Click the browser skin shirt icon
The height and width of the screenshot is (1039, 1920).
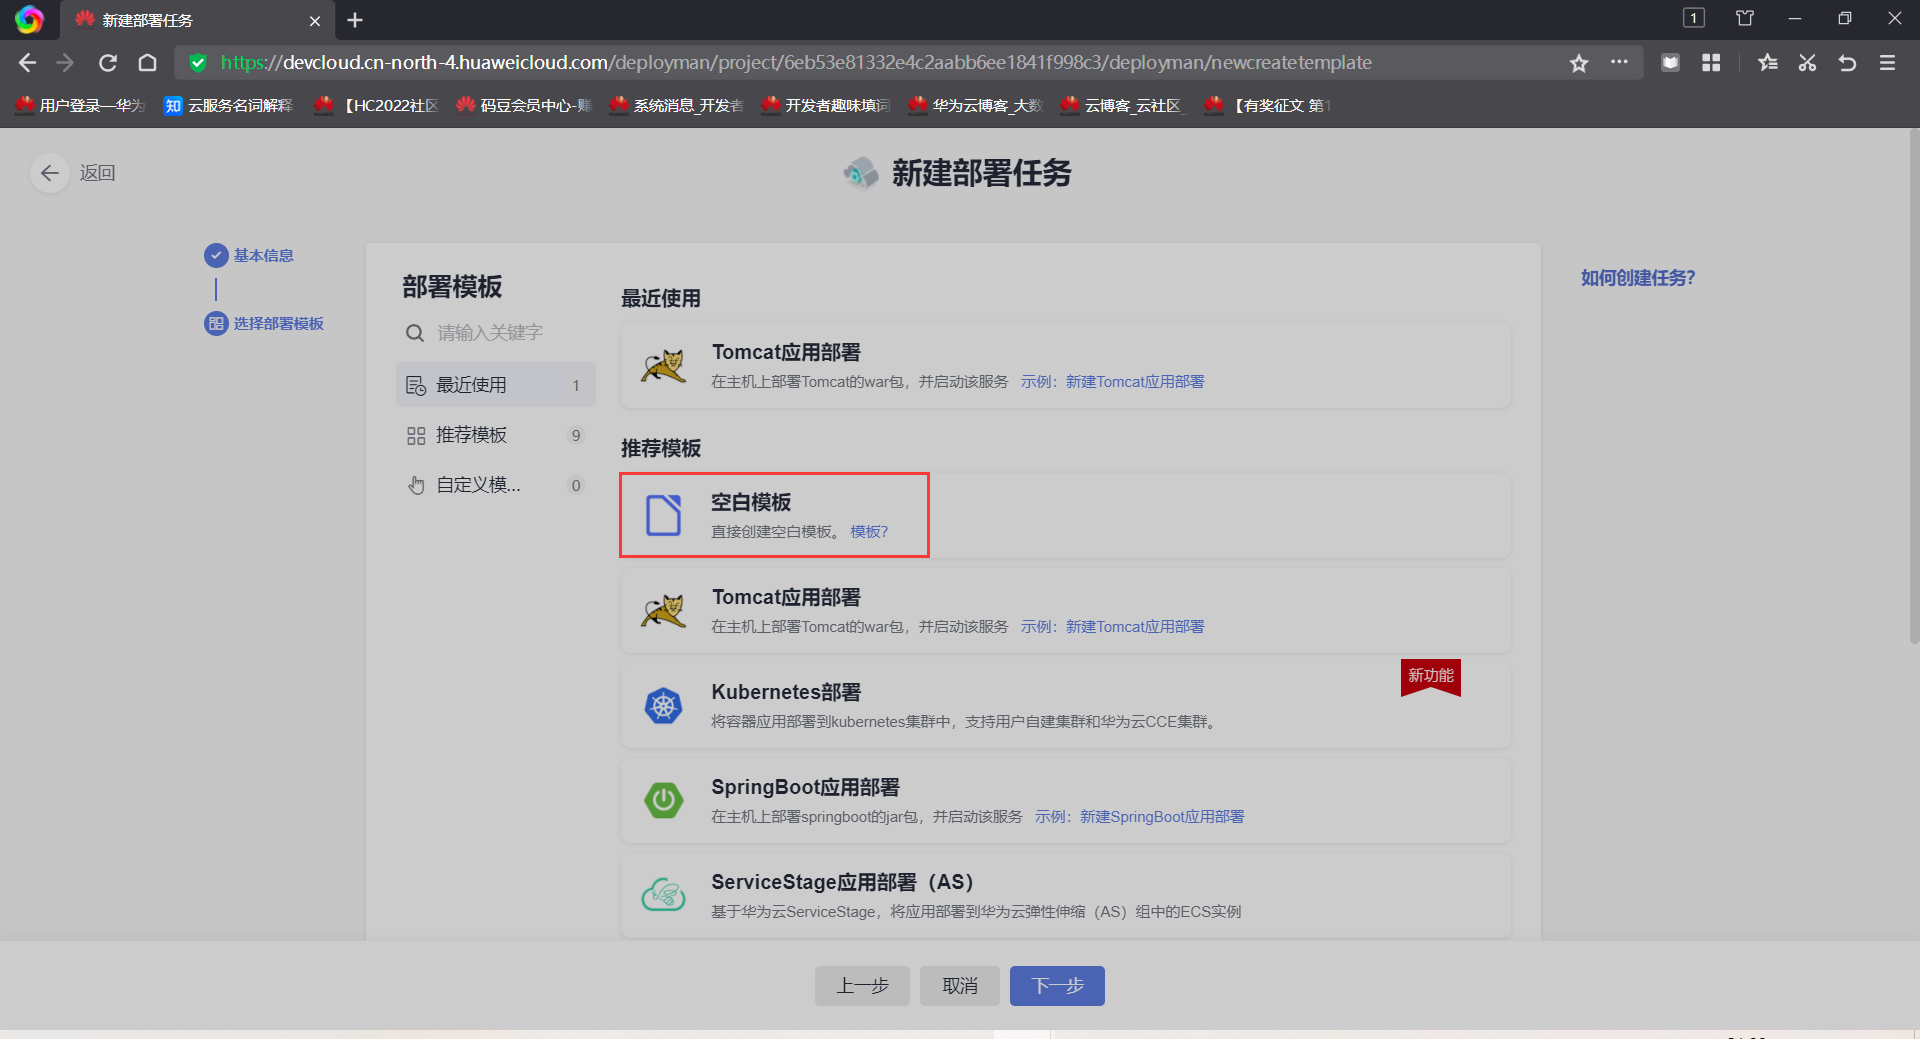(1745, 18)
